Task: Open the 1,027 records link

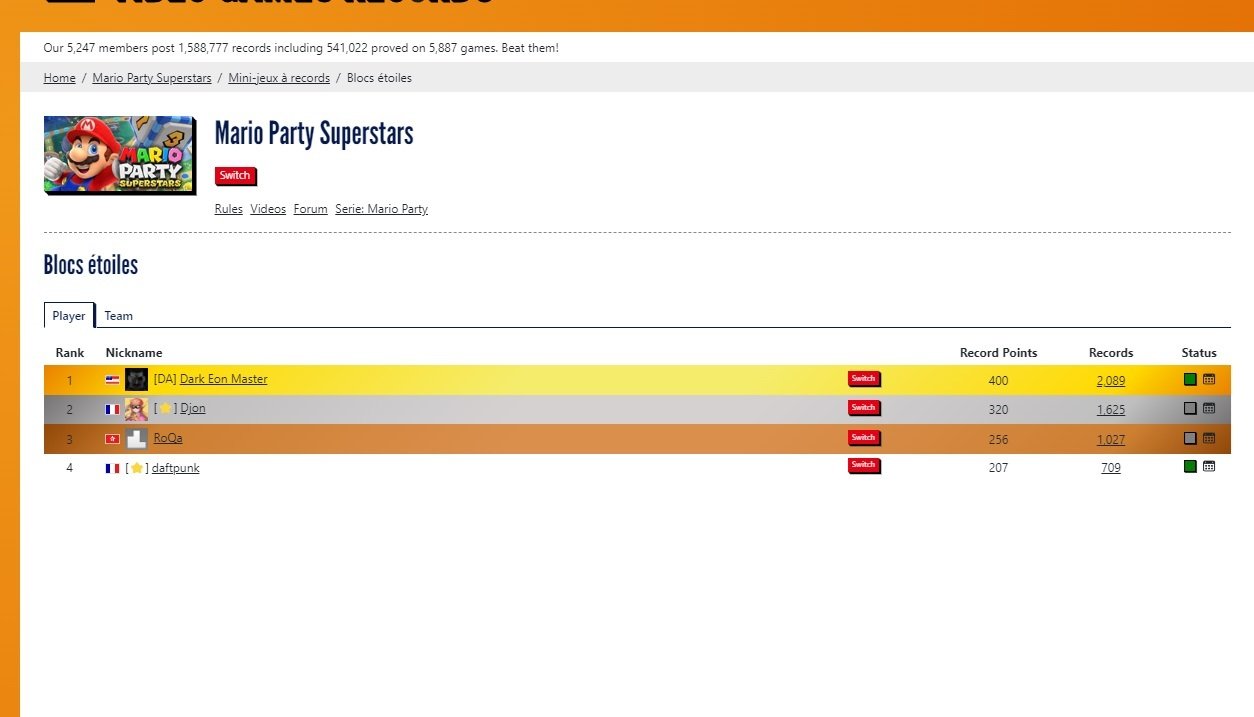Action: (1111, 439)
